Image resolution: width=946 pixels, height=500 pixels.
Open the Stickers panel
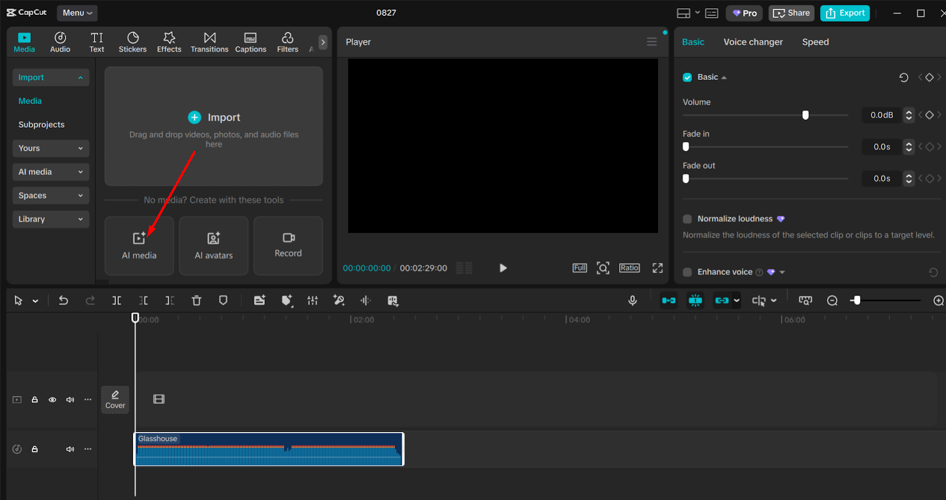(133, 42)
